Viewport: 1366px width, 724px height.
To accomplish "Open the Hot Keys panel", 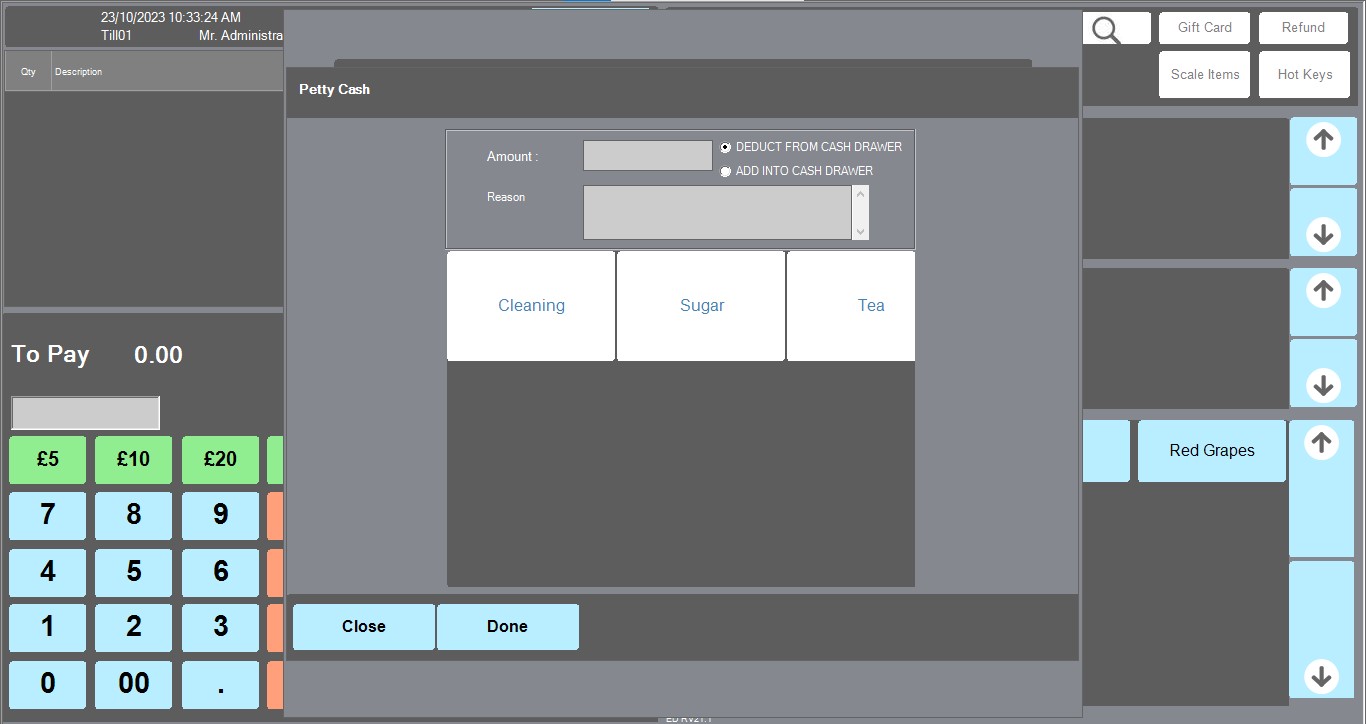I will tap(1304, 75).
